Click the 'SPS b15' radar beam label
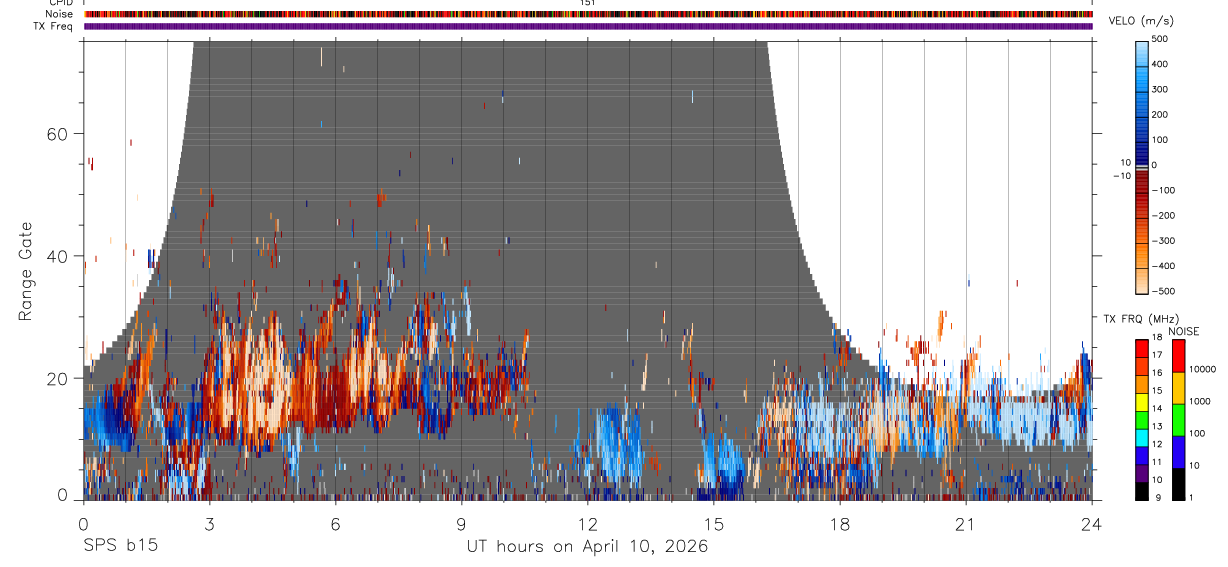Viewport: 1228px width, 567px height. click(119, 546)
